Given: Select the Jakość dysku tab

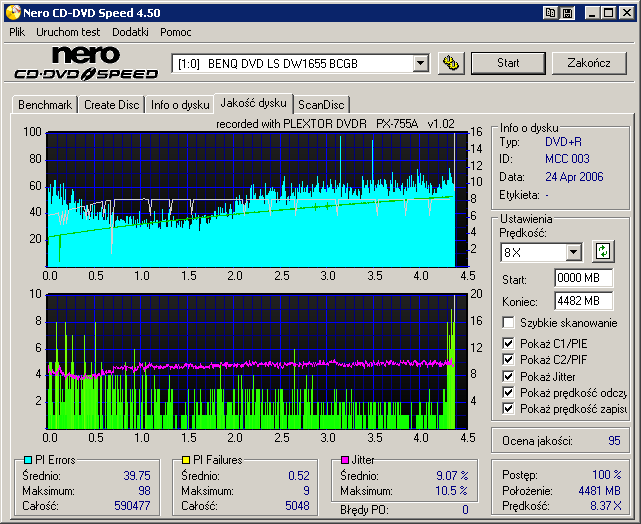Looking at the screenshot, I should [253, 103].
